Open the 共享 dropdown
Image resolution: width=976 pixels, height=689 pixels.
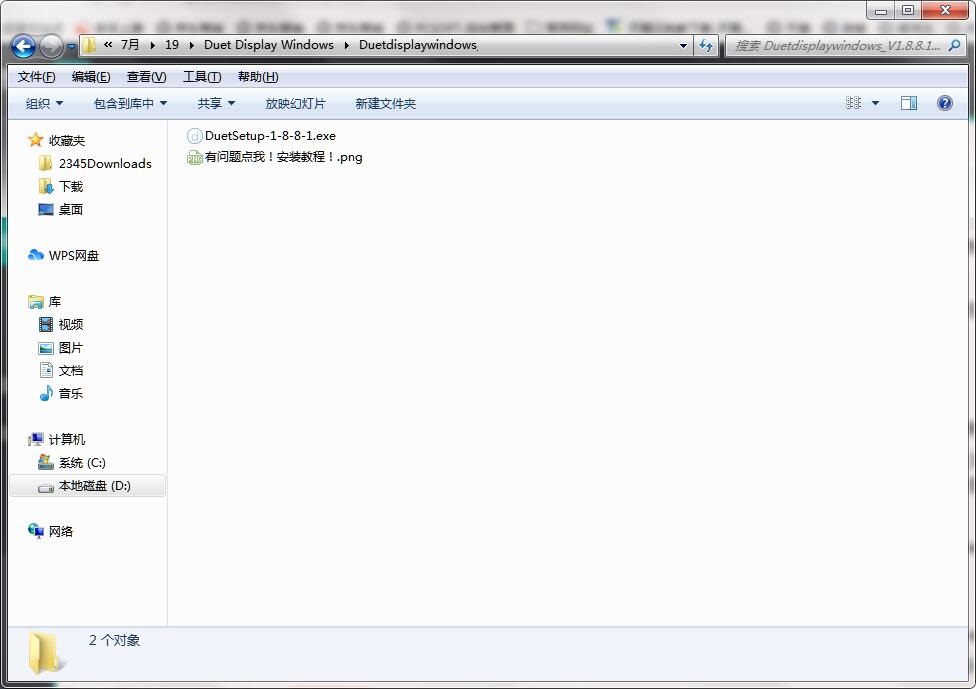(216, 103)
